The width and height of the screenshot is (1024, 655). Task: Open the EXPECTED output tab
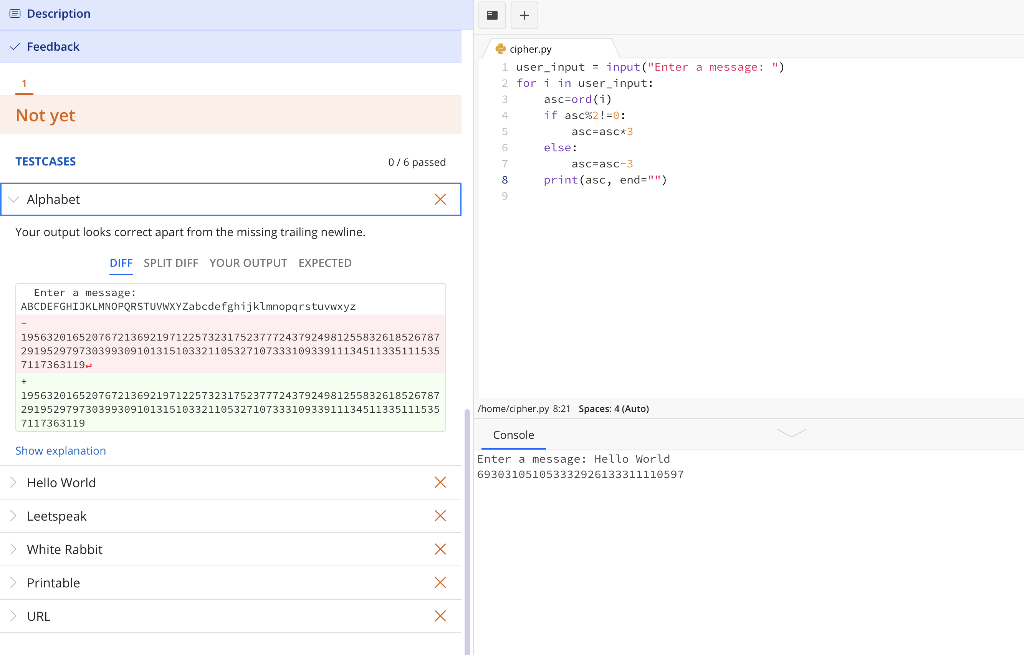pyautogui.click(x=324, y=263)
